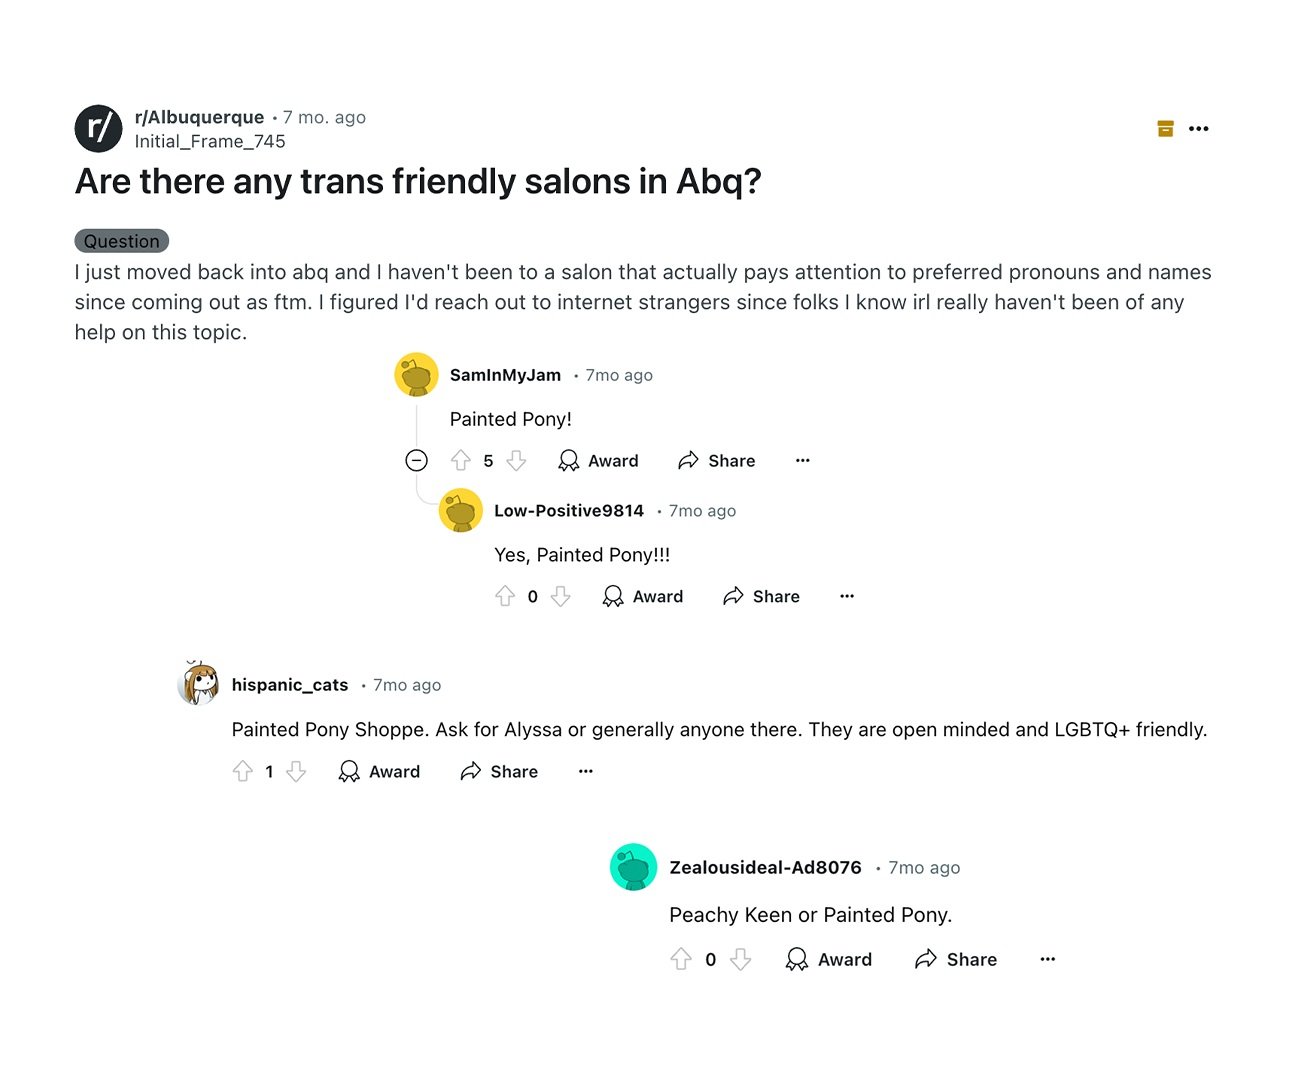Select the Question flair tag
Screen dimensions: 1316x1080
[122, 241]
